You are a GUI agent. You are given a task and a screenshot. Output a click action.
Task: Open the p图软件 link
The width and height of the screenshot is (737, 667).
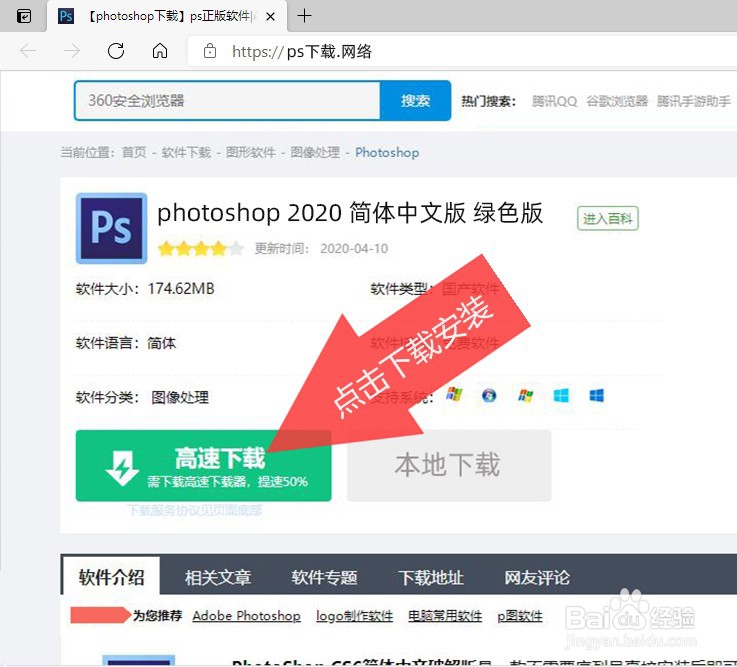[x=520, y=616]
